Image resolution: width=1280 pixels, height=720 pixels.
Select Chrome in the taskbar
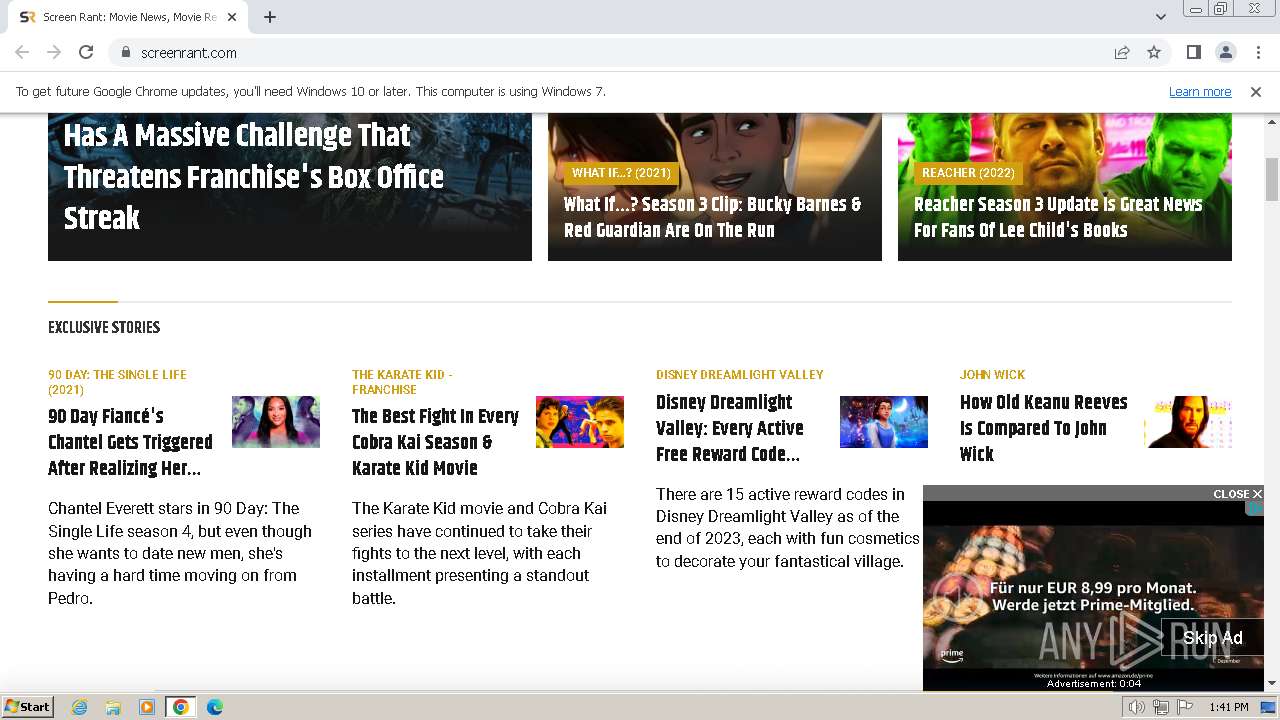pos(181,707)
